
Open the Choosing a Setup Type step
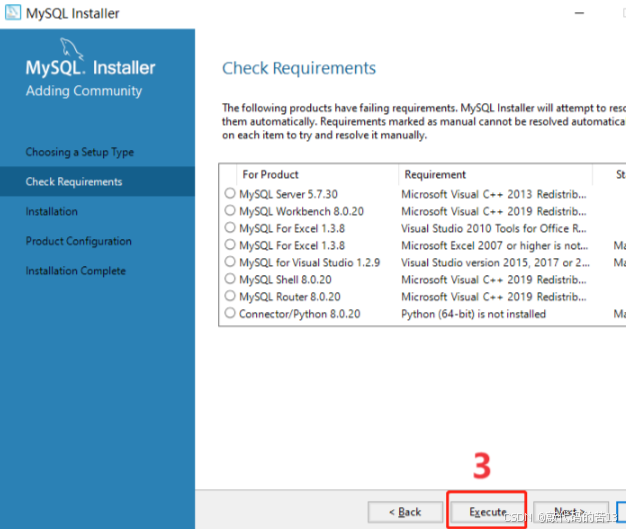coord(80,152)
